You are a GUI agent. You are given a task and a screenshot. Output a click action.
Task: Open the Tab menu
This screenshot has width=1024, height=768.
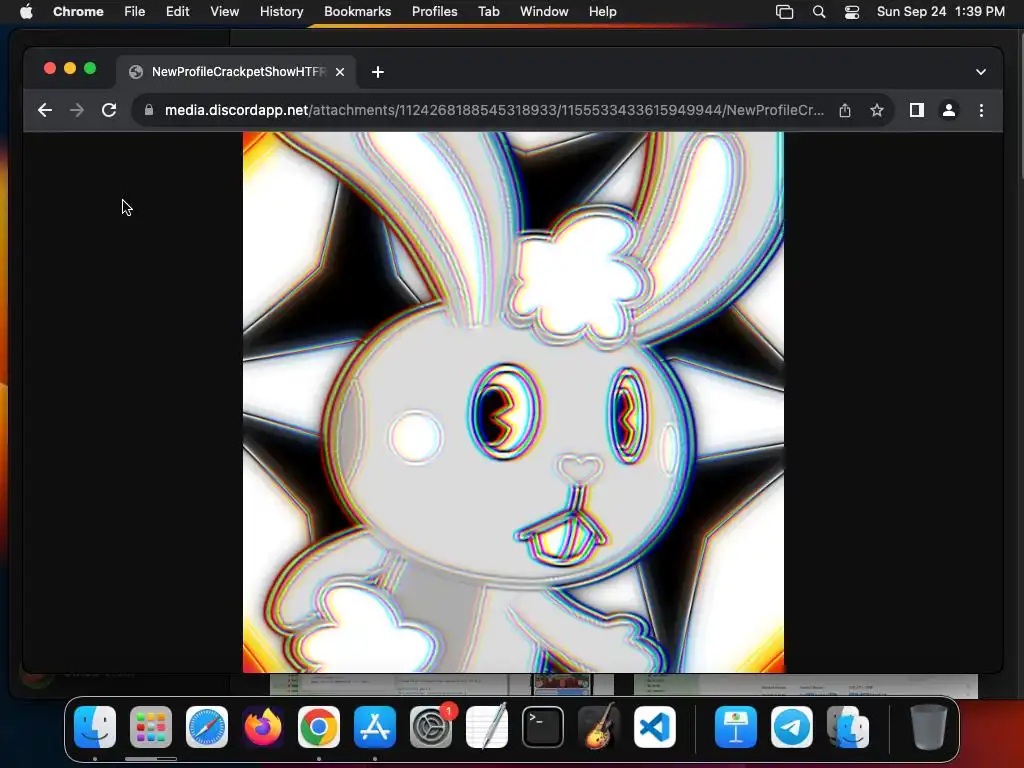(488, 12)
